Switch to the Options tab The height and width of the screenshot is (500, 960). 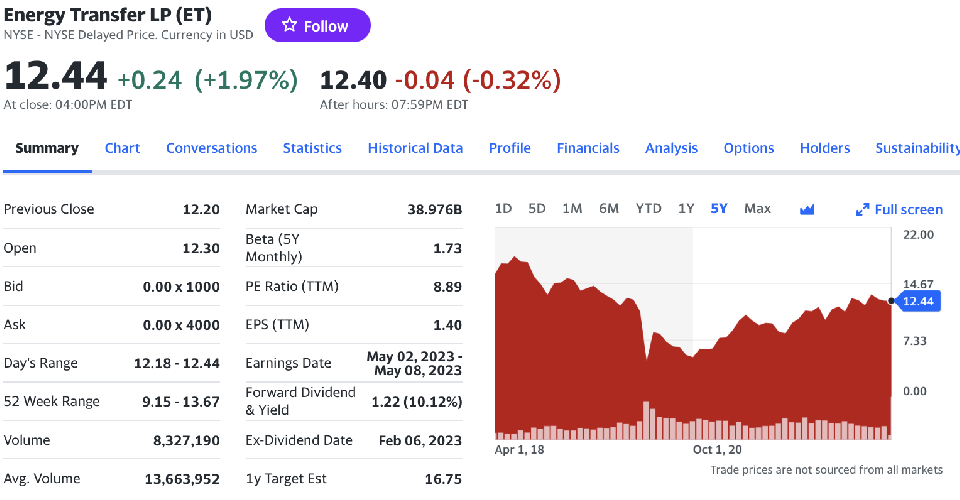pos(749,148)
